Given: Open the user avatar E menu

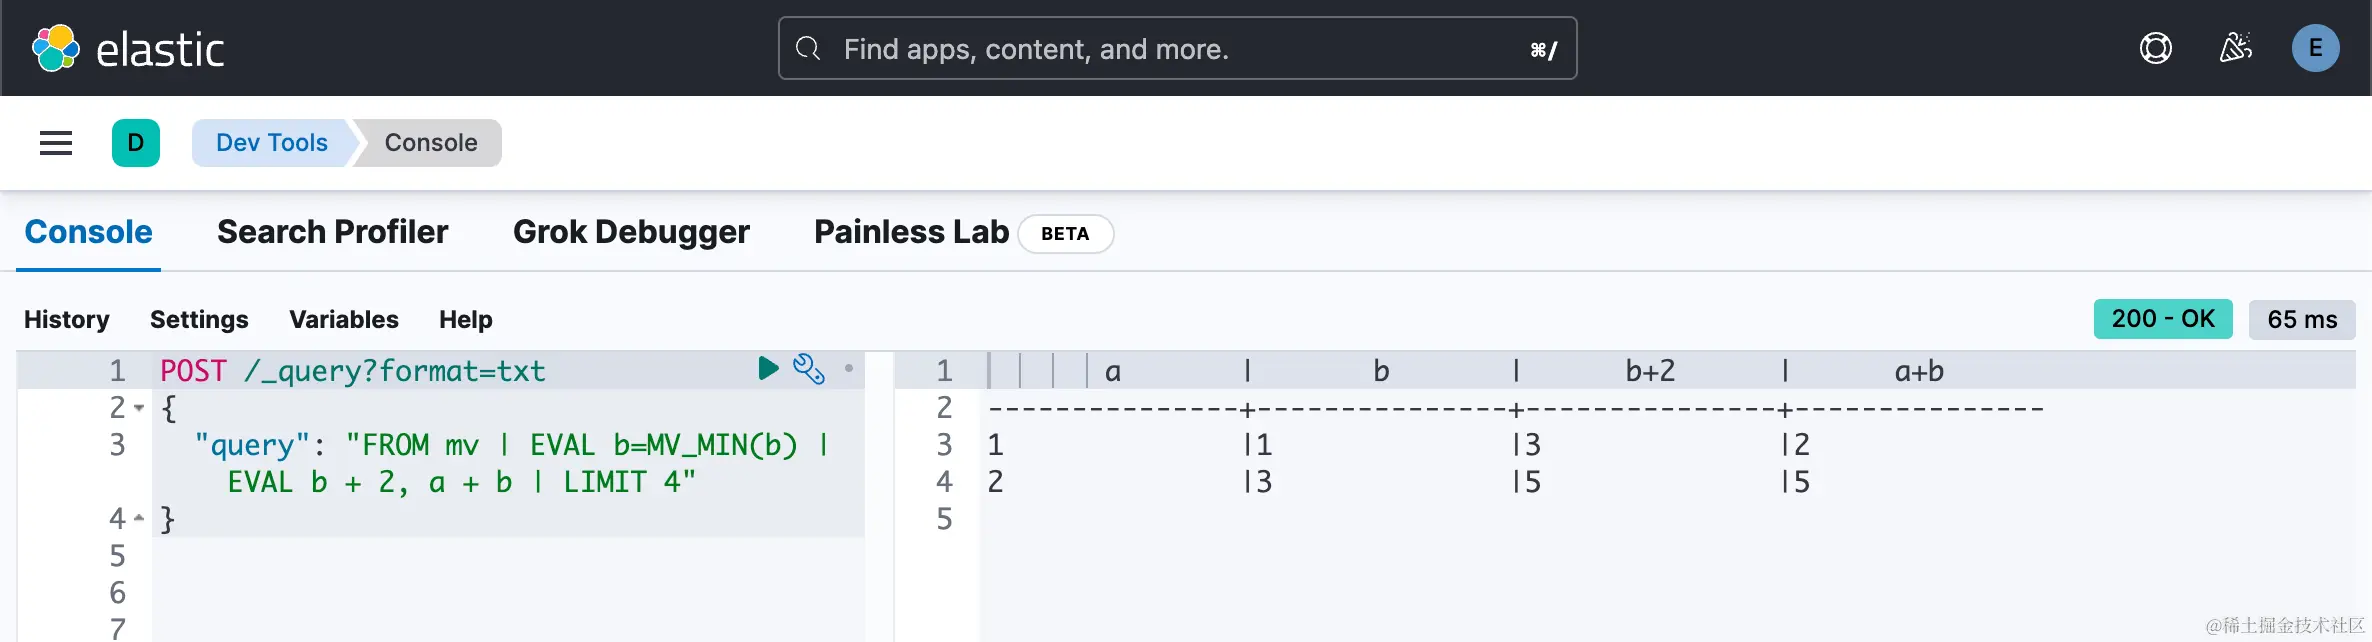Looking at the screenshot, I should 2315,48.
